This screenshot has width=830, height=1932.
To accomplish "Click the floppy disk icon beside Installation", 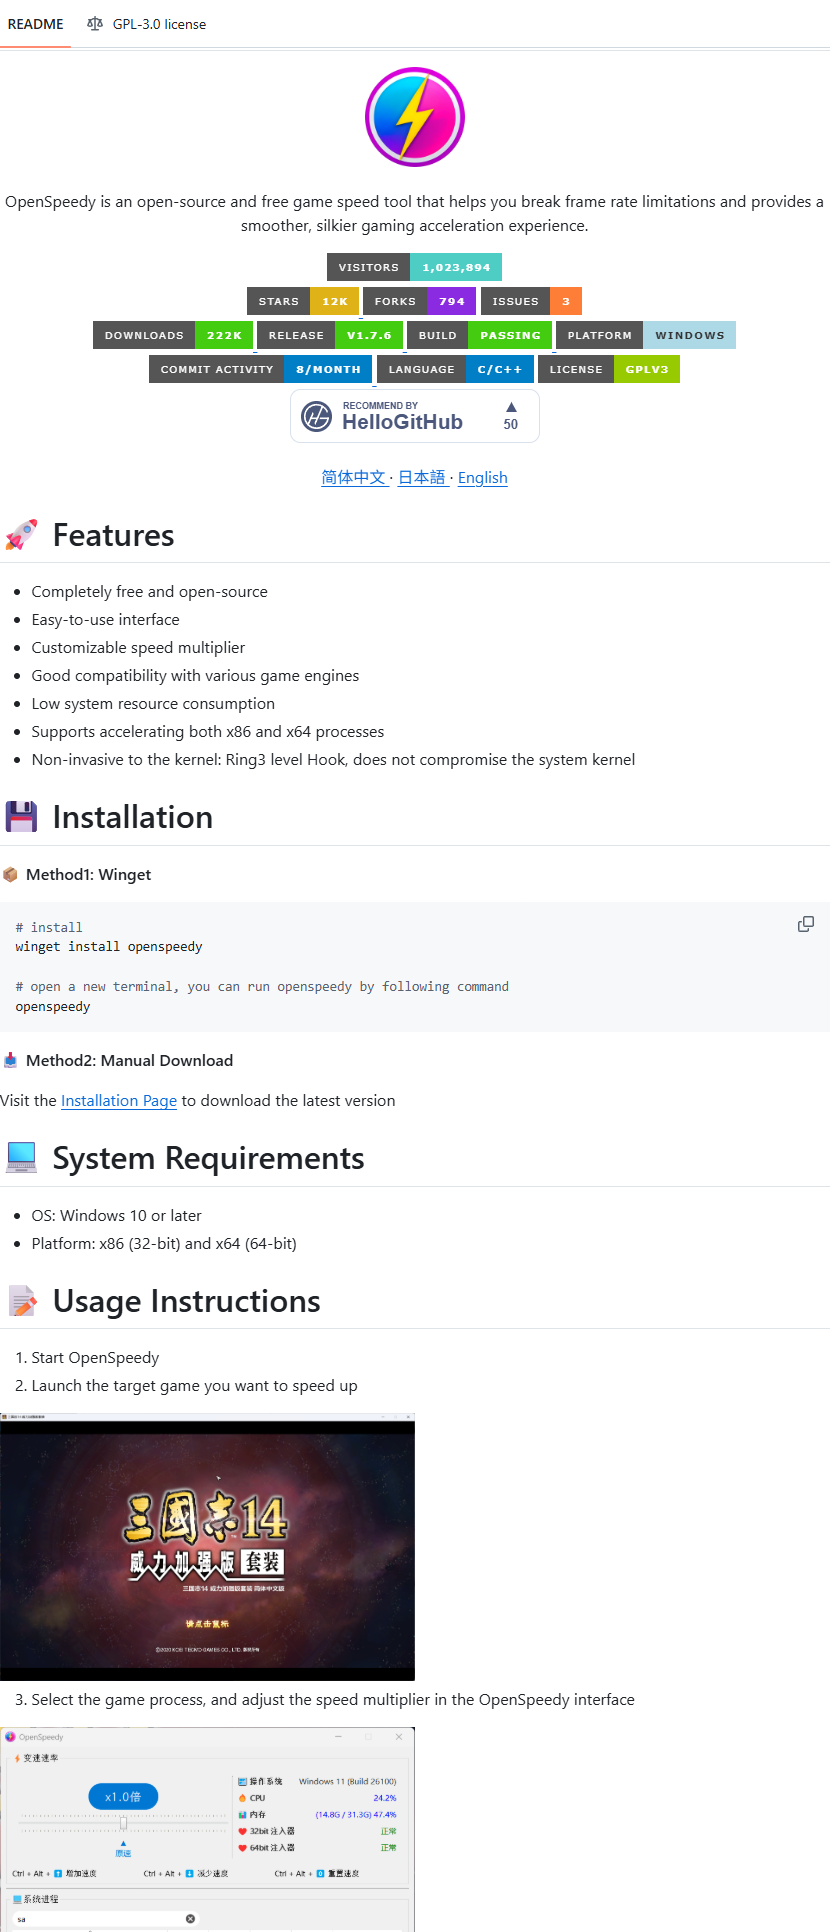I will pyautogui.click(x=21, y=817).
